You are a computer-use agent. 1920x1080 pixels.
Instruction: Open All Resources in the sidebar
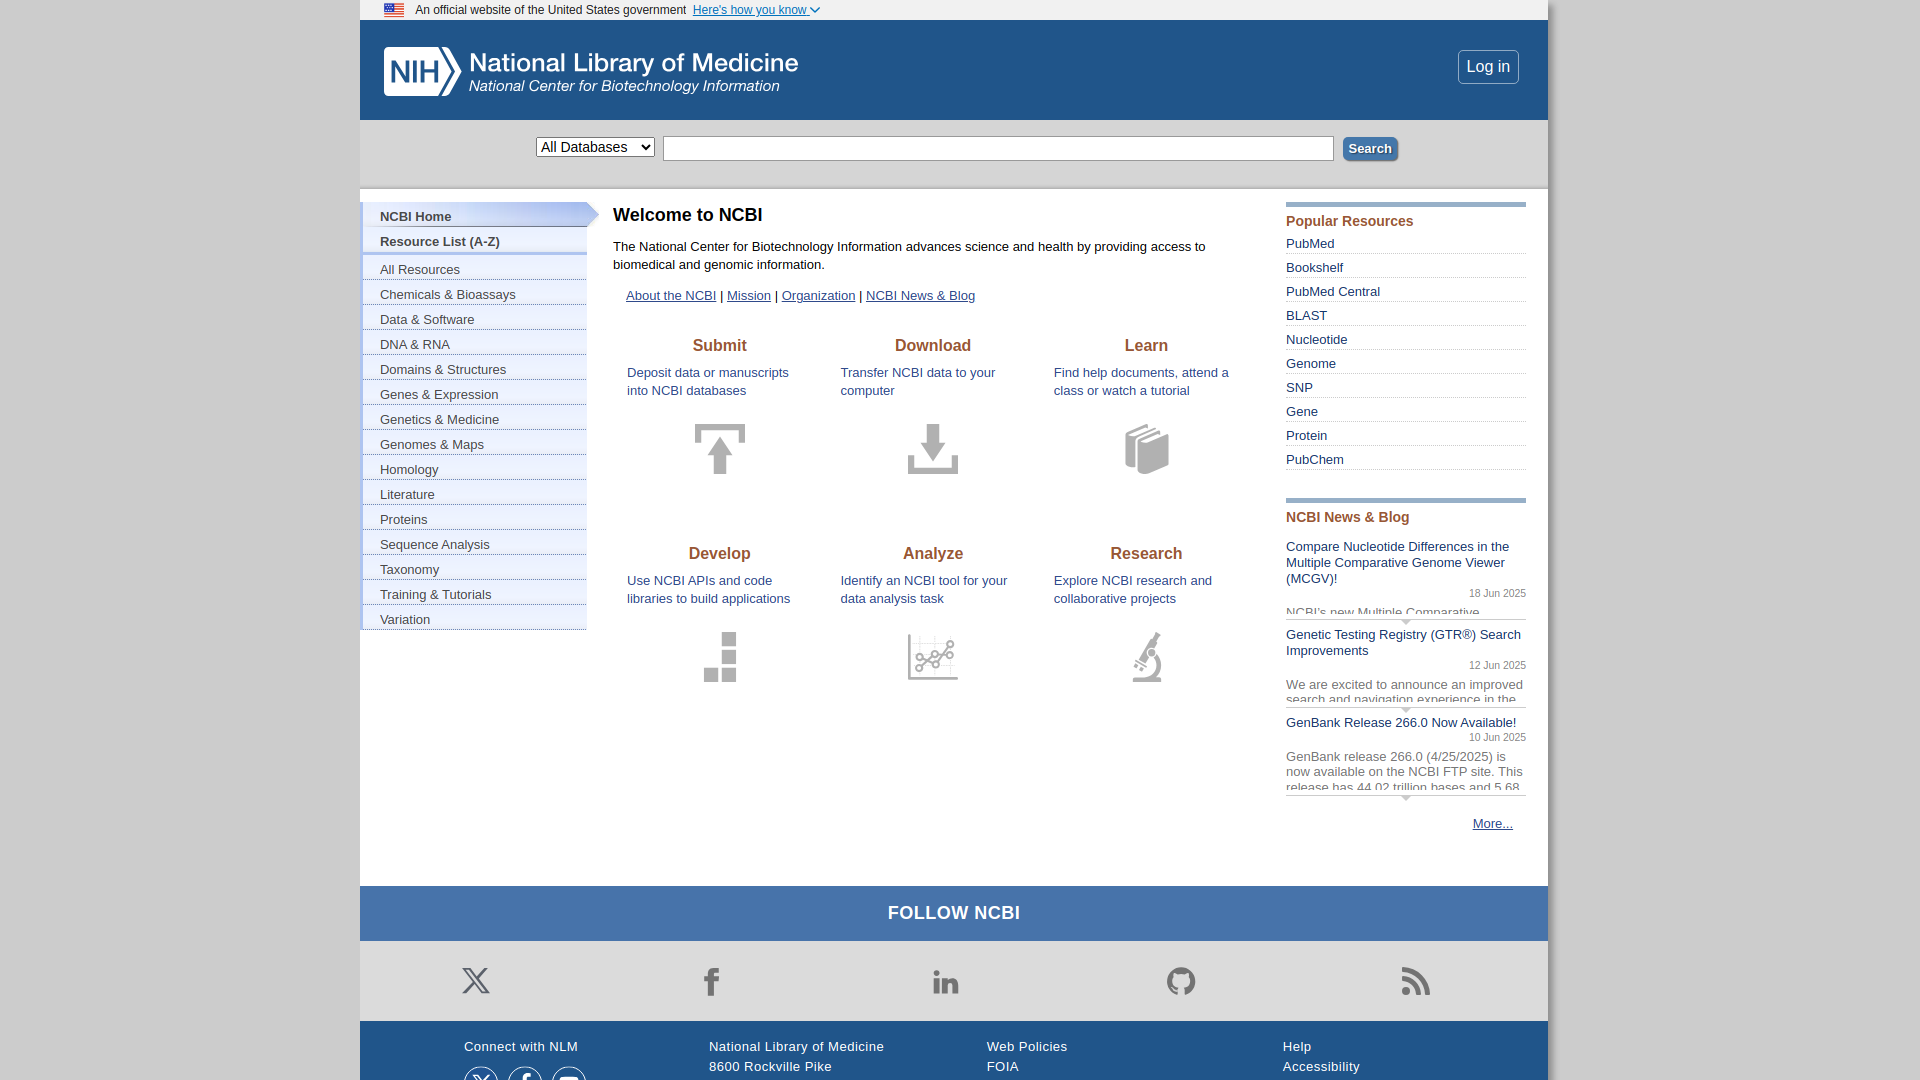point(475,269)
